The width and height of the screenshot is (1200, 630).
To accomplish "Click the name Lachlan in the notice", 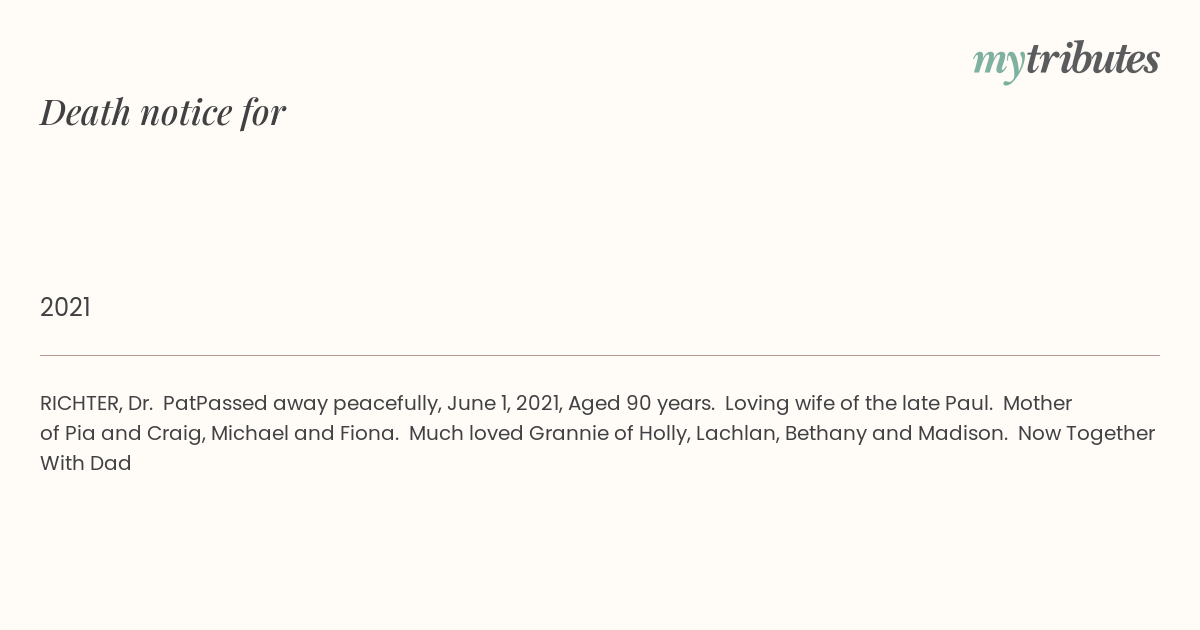I will 735,434.
